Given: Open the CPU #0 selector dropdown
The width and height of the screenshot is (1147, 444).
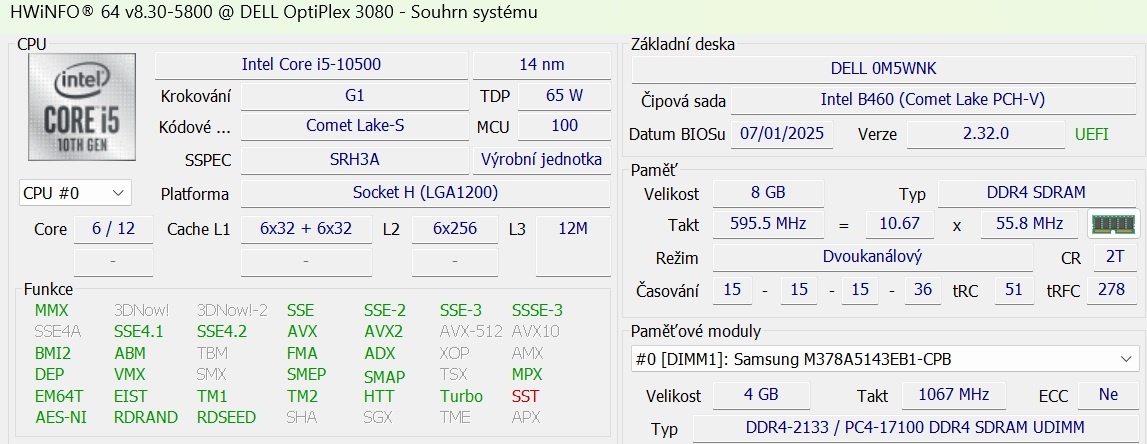Looking at the screenshot, I should point(75,192).
